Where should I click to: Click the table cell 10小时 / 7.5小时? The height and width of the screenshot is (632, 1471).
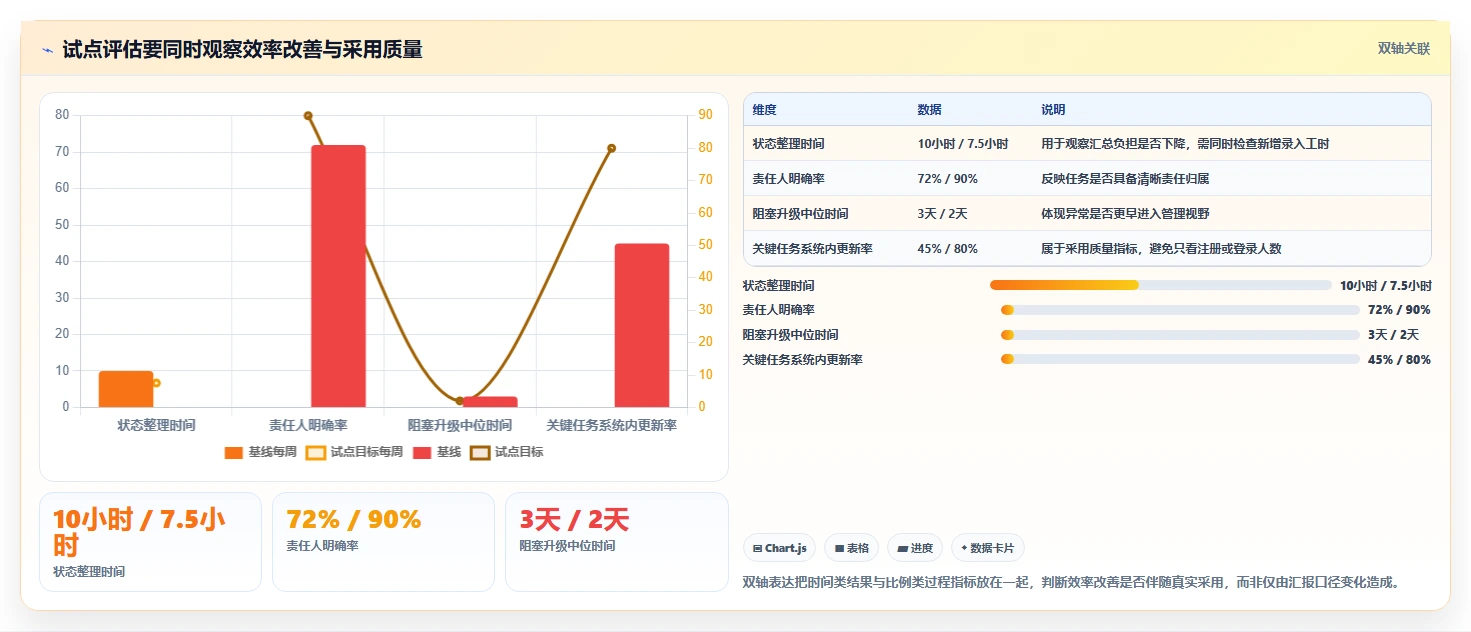[x=962, y=144]
